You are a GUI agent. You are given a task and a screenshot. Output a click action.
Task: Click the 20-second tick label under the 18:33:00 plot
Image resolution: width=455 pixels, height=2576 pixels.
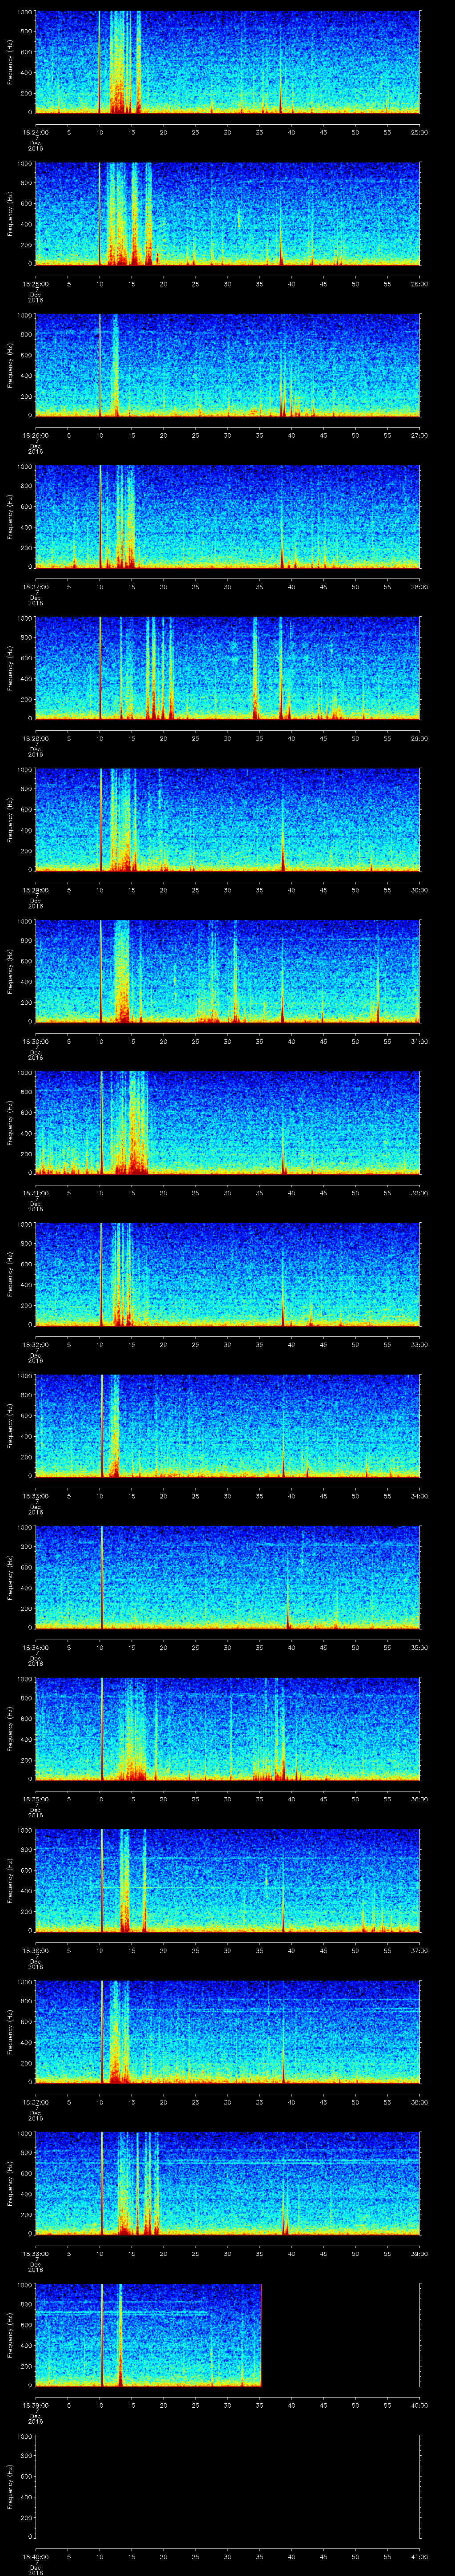(164, 1496)
